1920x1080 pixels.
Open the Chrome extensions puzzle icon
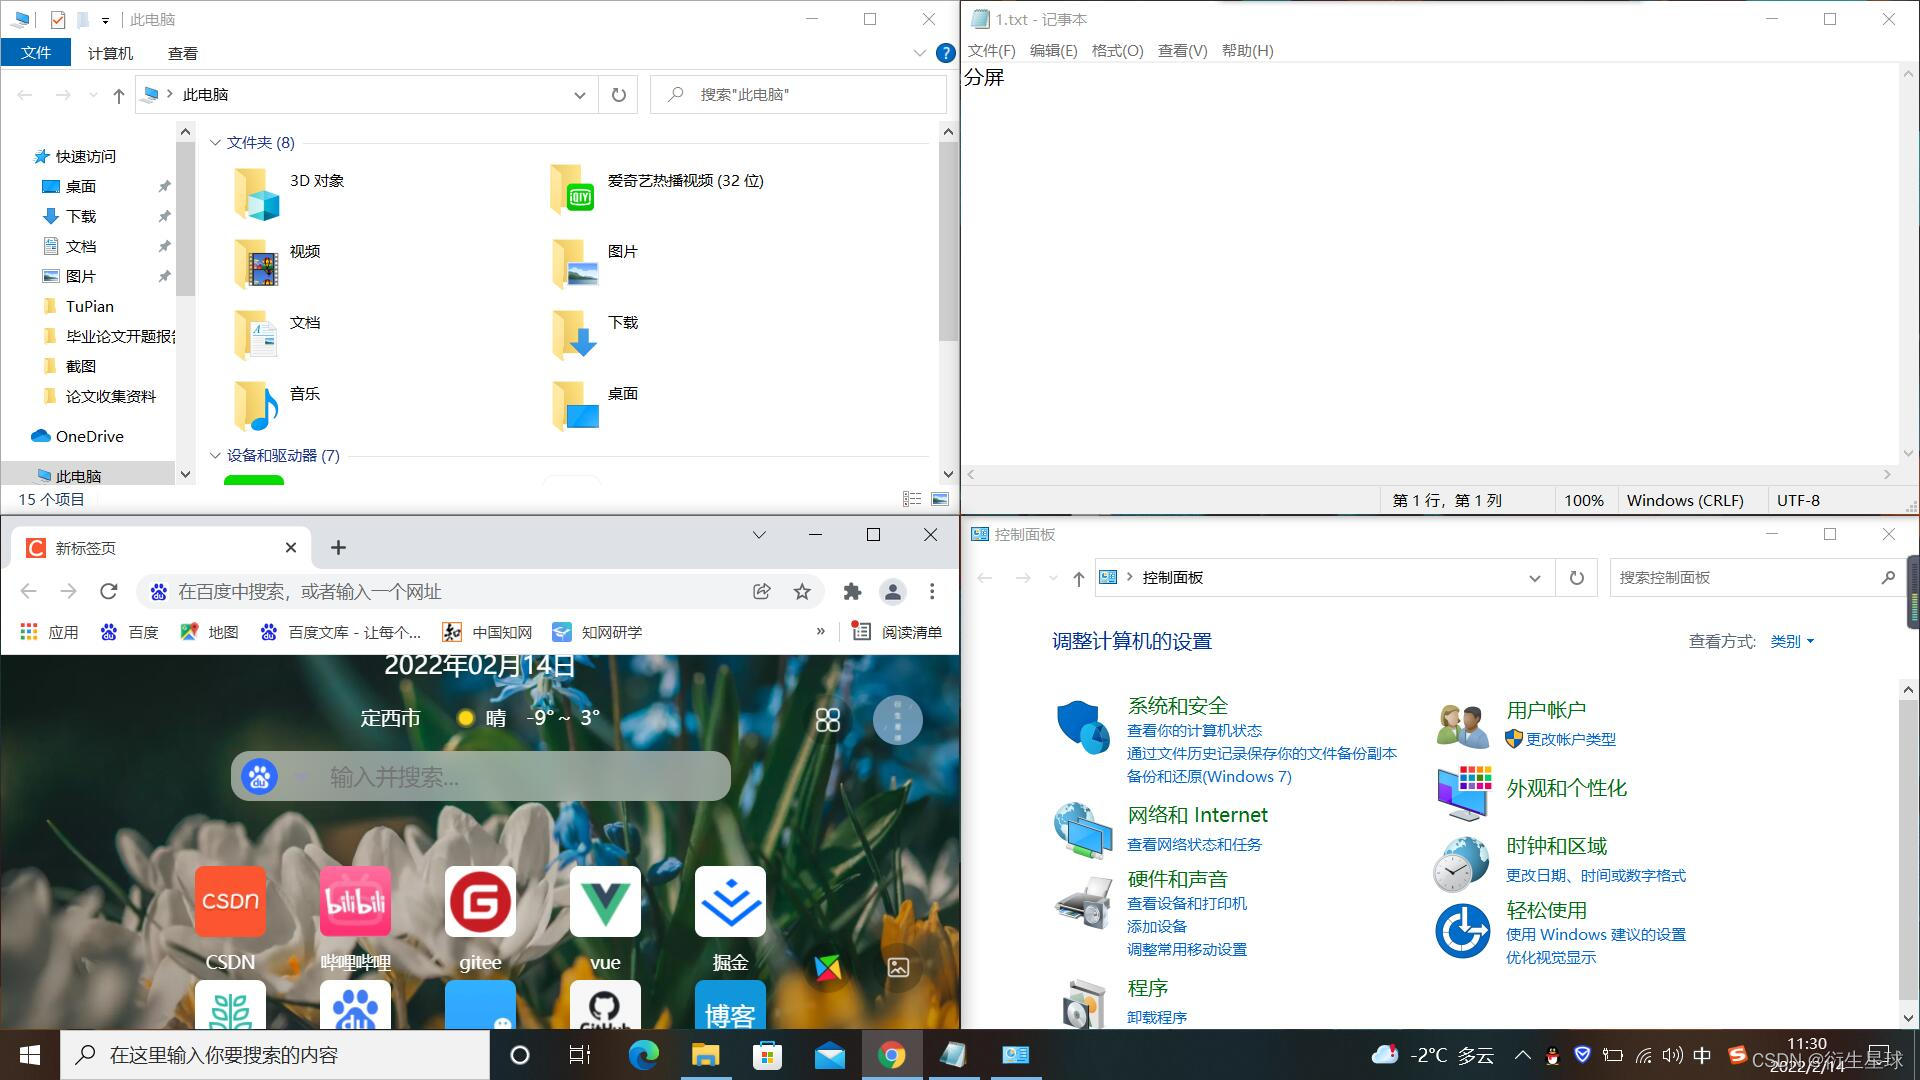852,591
